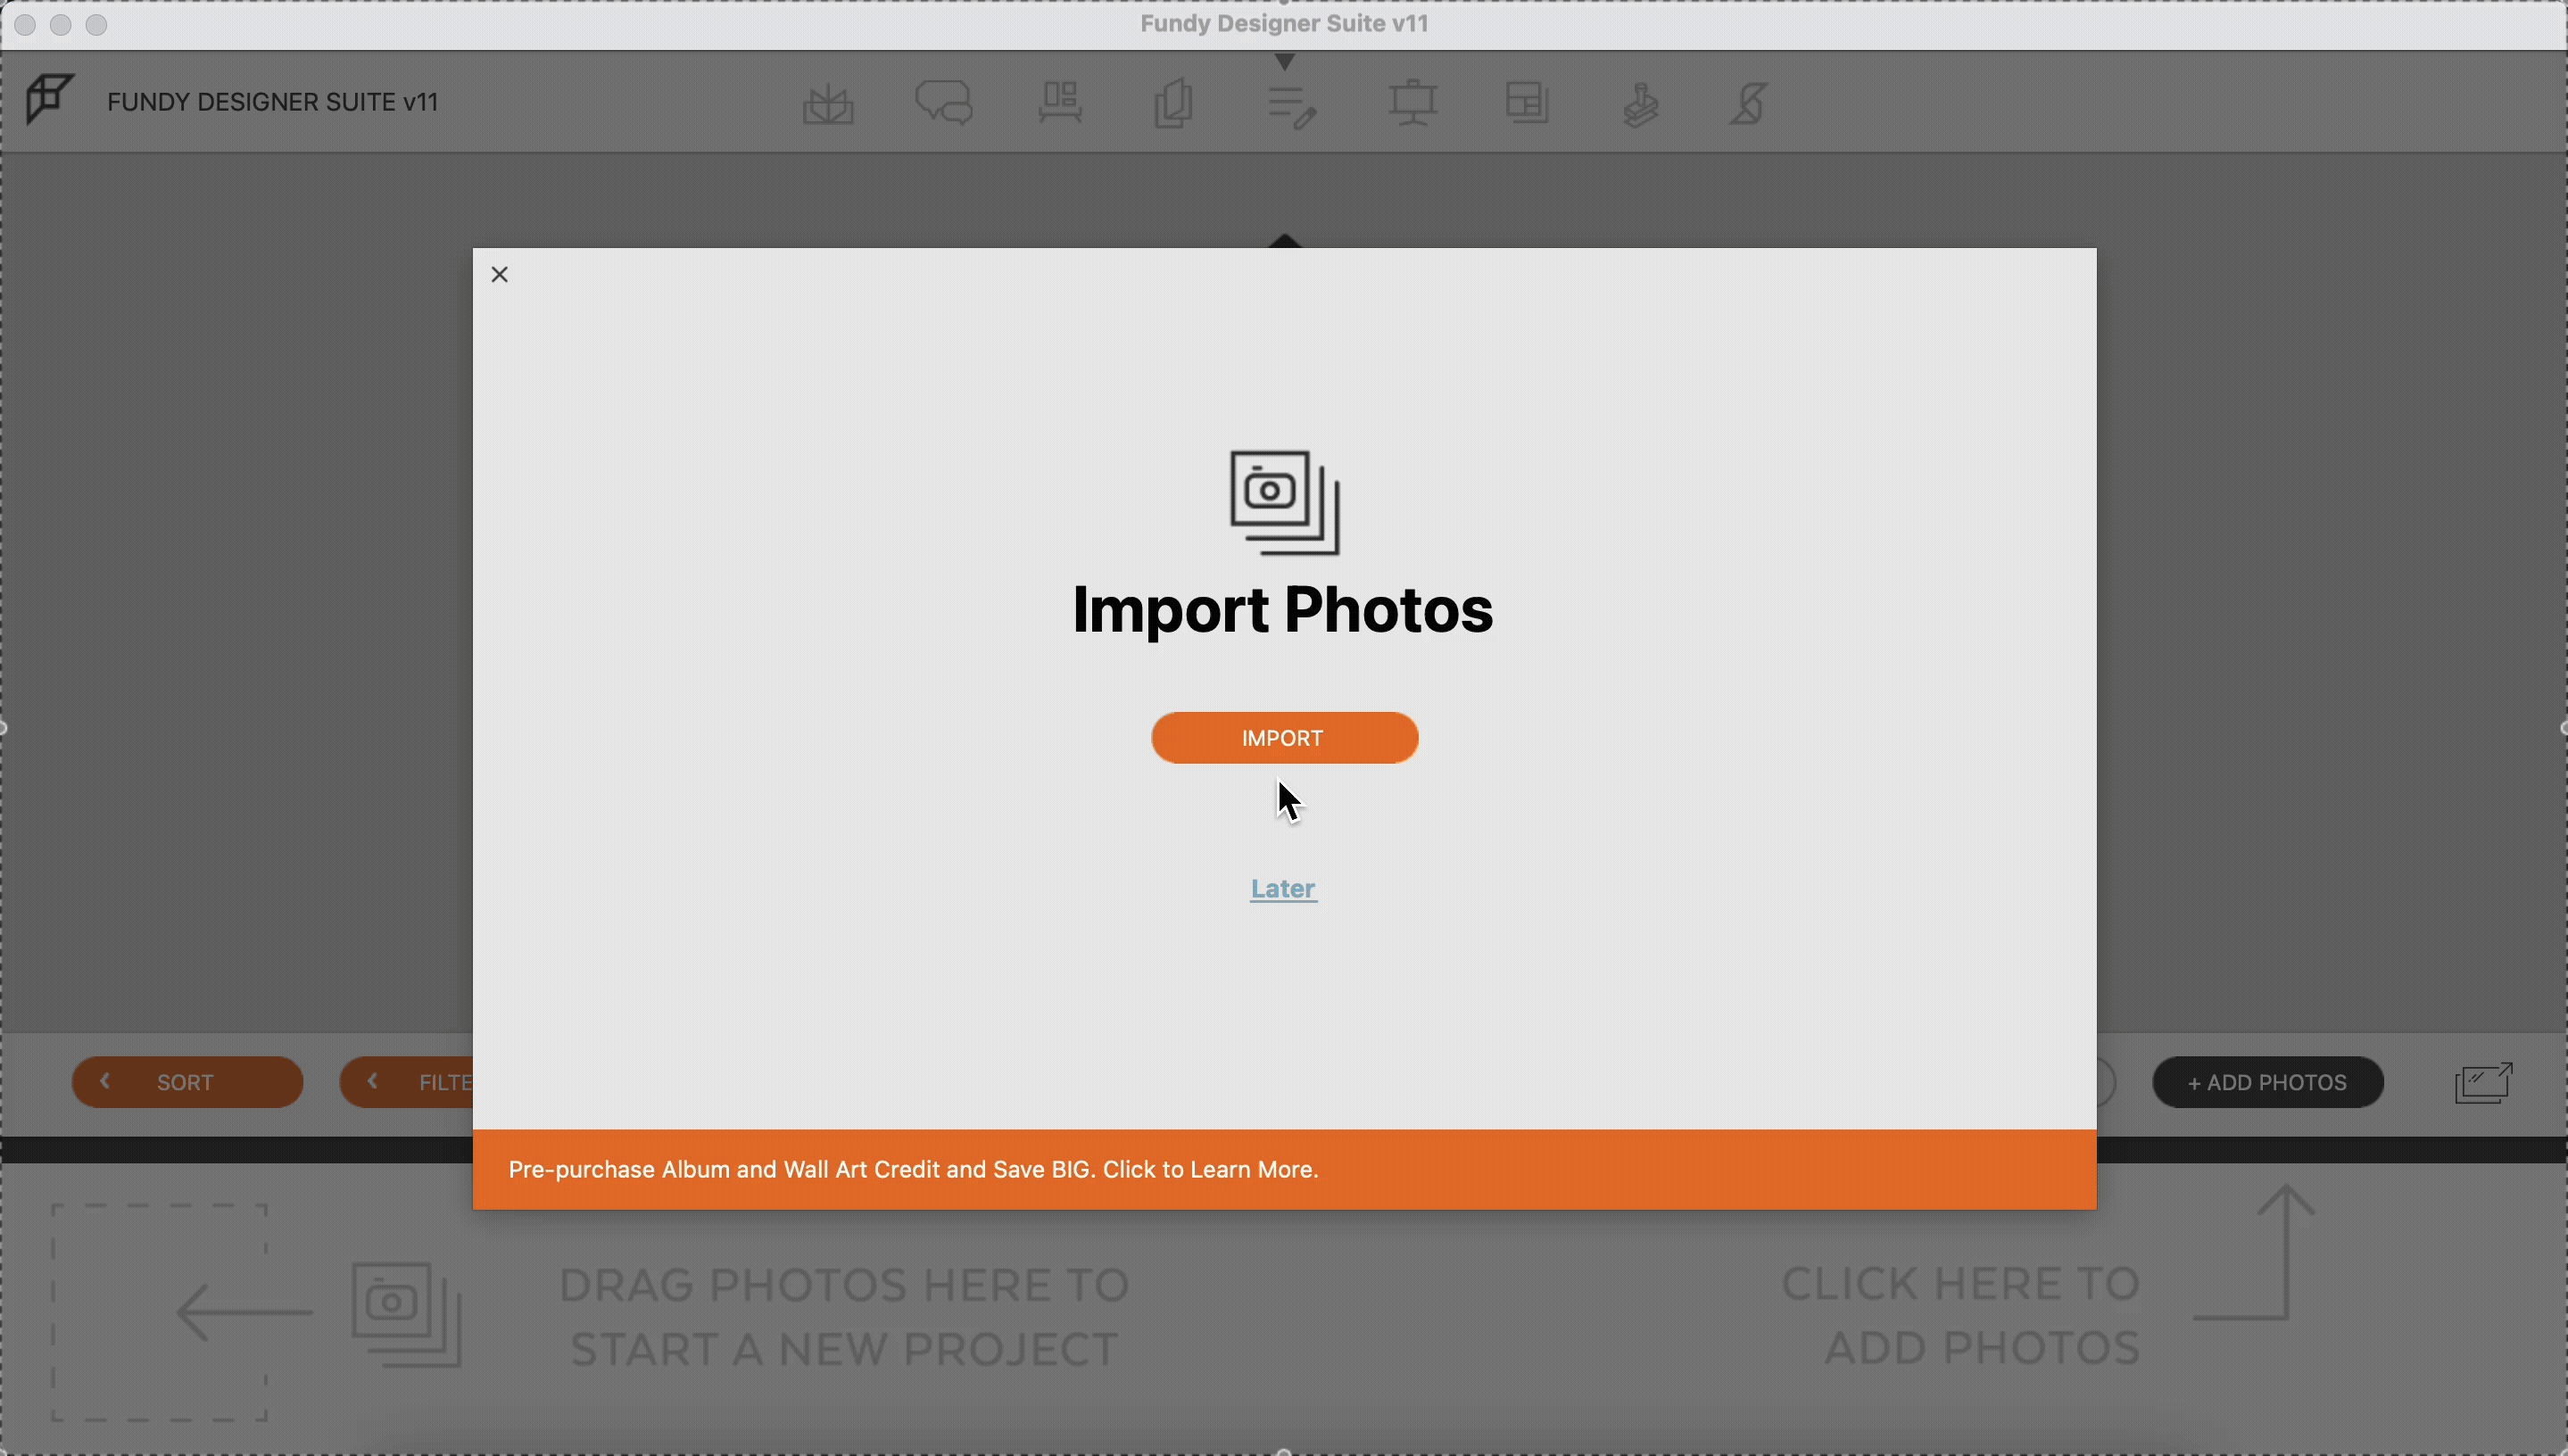Click the orange IMPORT button
2568x1456 pixels.
pyautogui.click(x=1284, y=738)
